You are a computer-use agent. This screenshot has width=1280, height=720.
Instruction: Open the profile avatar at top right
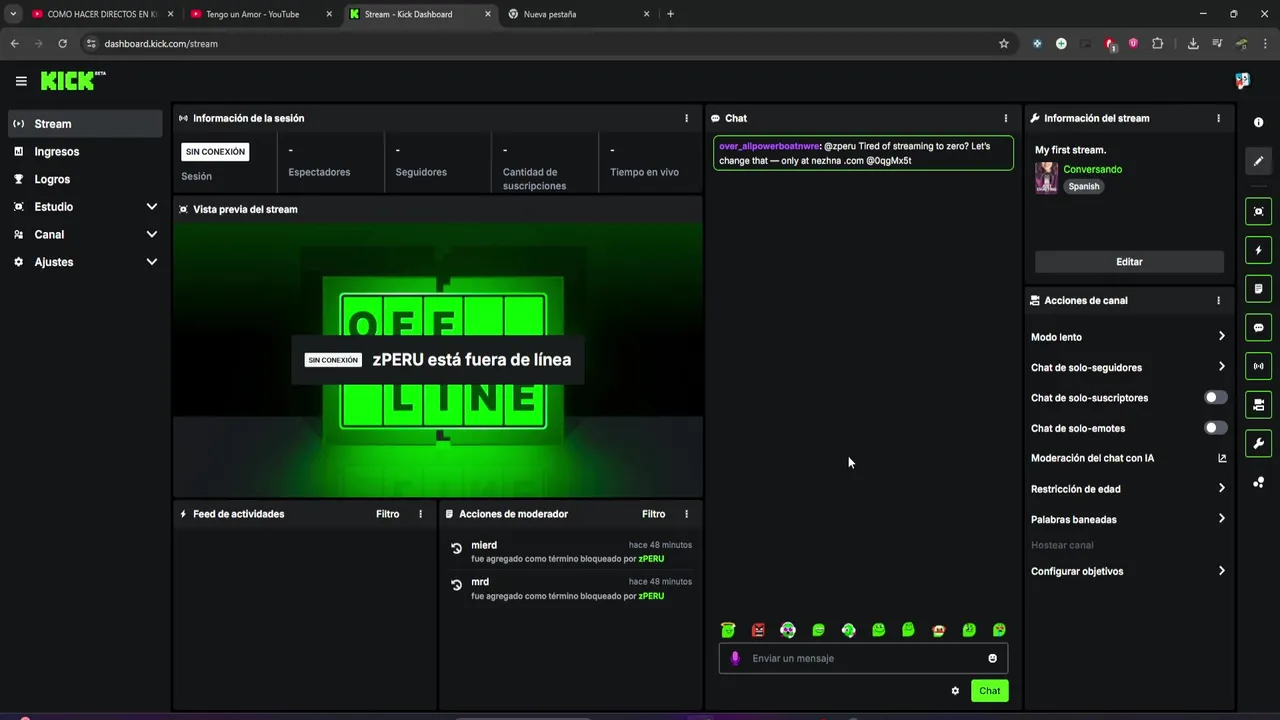pyautogui.click(x=1242, y=81)
